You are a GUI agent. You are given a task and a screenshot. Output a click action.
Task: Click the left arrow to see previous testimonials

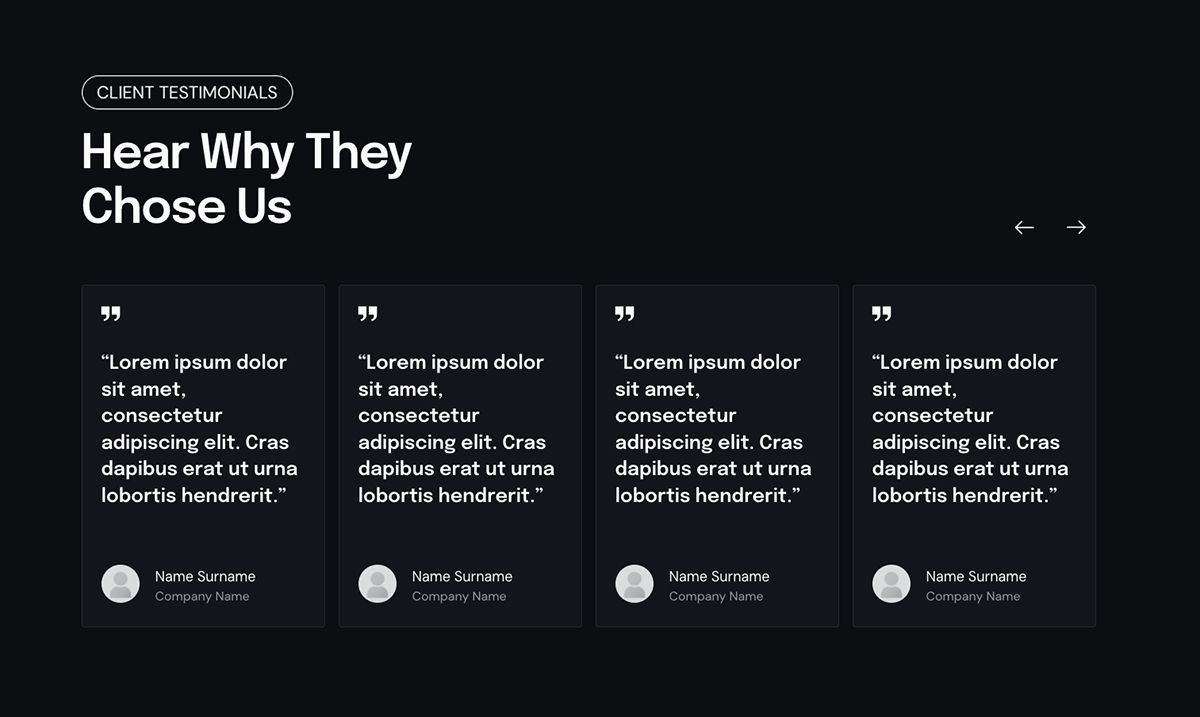click(1024, 228)
